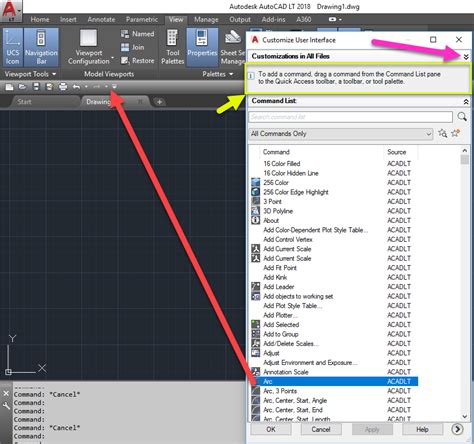Click Create a new command icon

pyautogui.click(x=455, y=133)
